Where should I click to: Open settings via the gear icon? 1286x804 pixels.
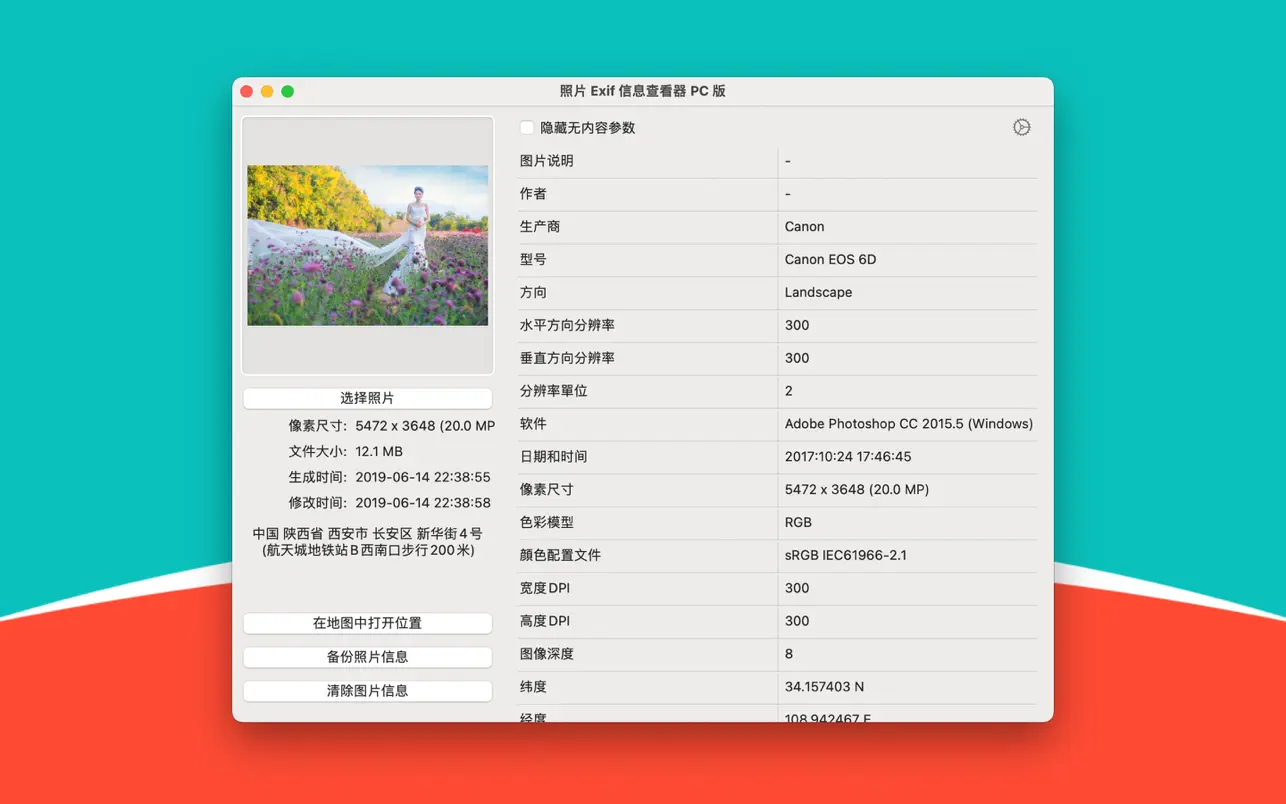1021,127
